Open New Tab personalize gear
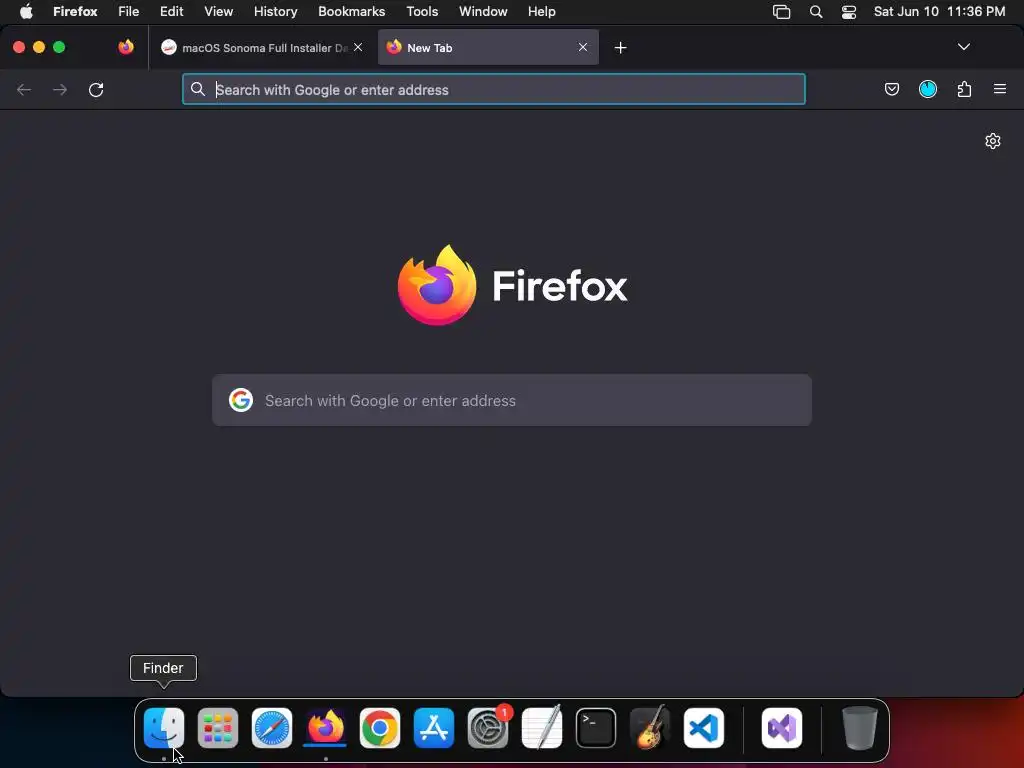Viewport: 1024px width, 768px height. click(x=993, y=141)
